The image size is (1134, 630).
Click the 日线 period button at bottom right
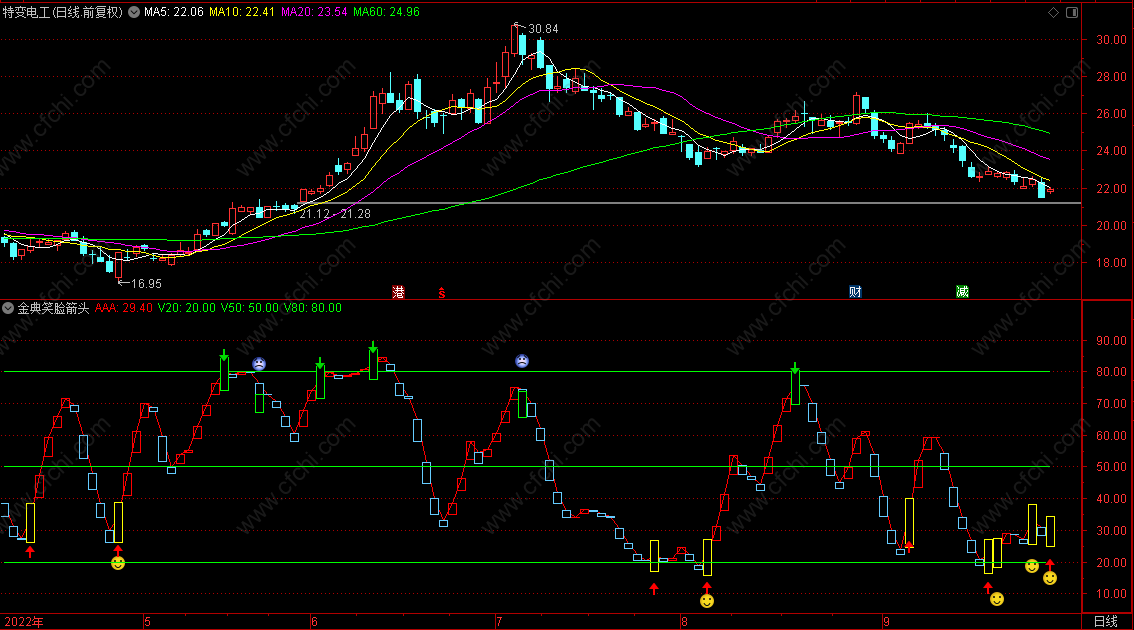pyautogui.click(x=1105, y=622)
